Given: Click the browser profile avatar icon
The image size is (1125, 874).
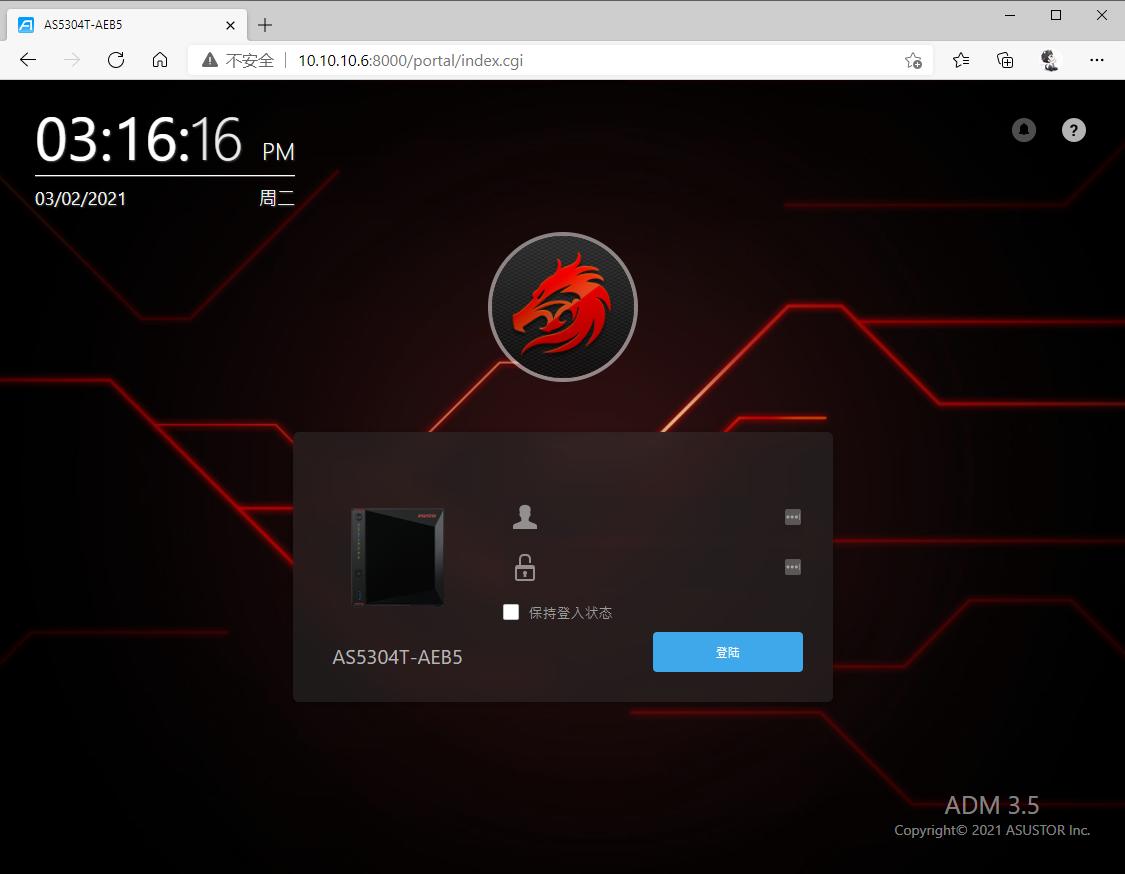Looking at the screenshot, I should point(1049,60).
